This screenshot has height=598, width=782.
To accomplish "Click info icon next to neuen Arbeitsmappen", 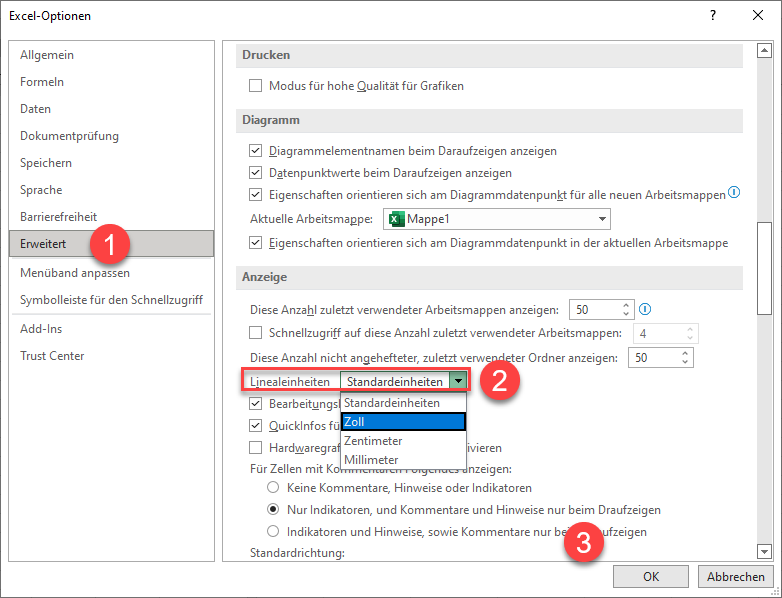I will tap(734, 192).
